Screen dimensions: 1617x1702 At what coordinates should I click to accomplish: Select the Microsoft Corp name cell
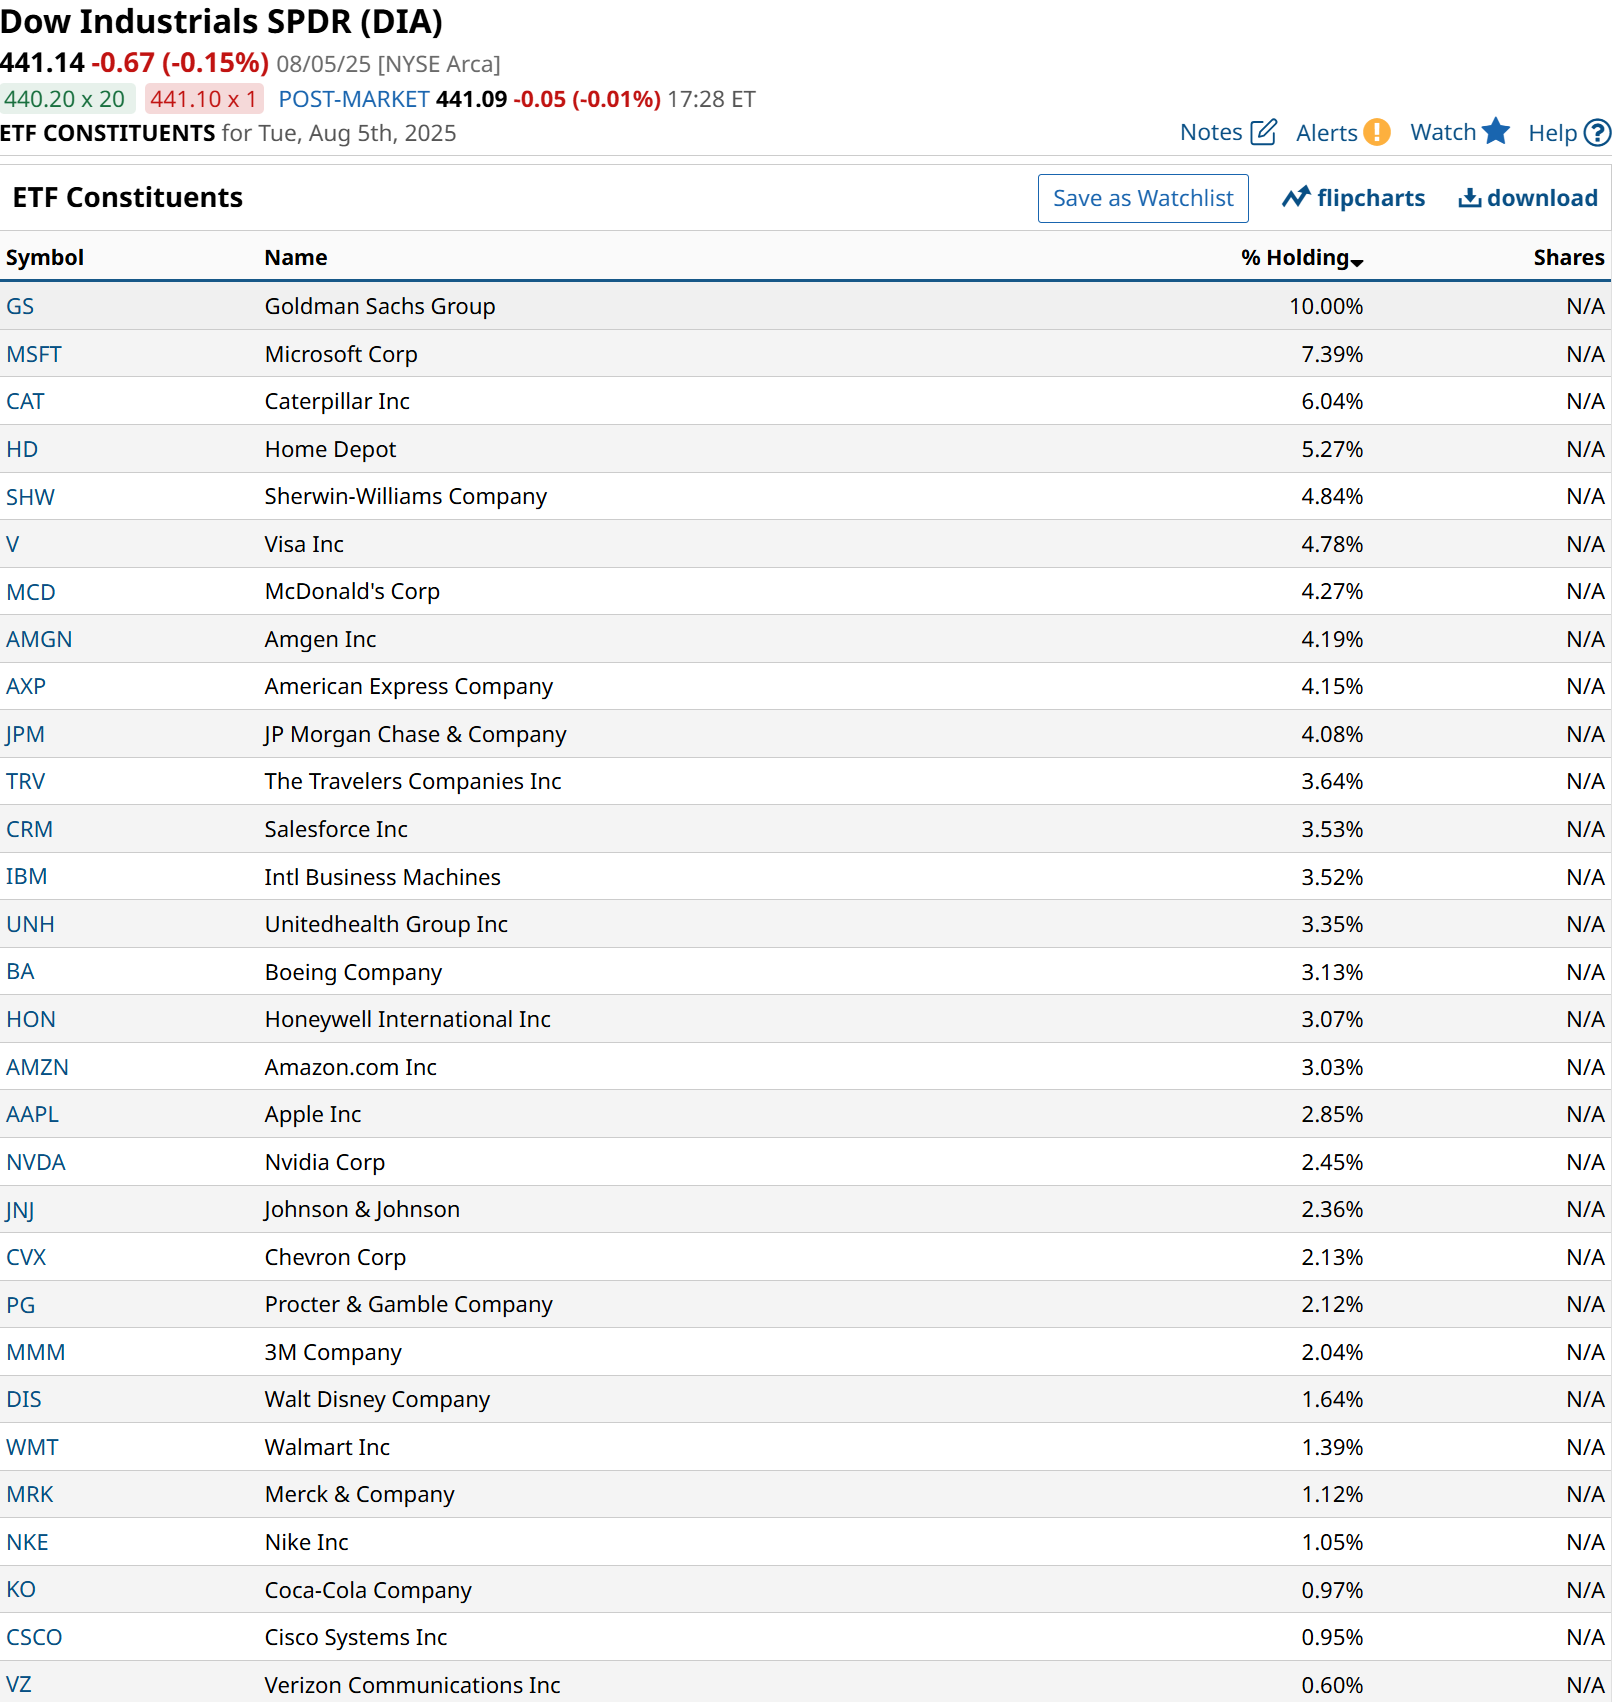pos(341,354)
